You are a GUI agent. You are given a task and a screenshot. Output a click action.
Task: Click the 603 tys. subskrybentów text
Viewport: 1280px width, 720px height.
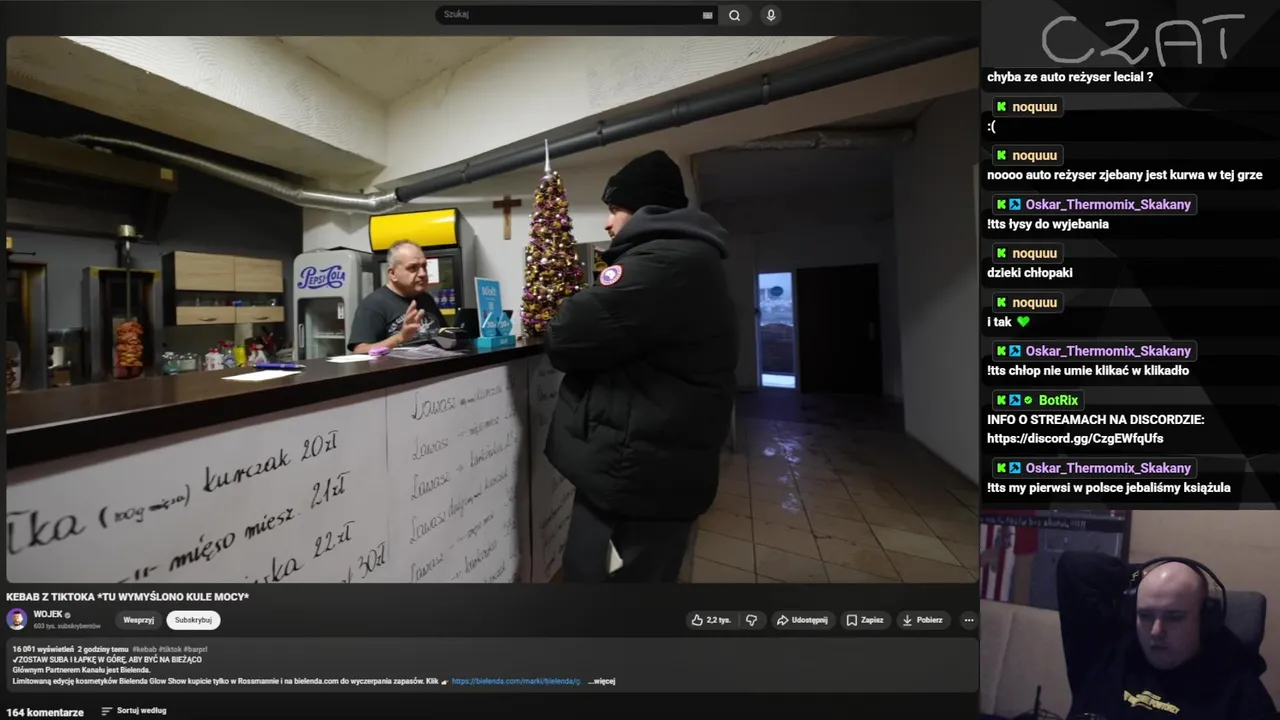pos(67,626)
